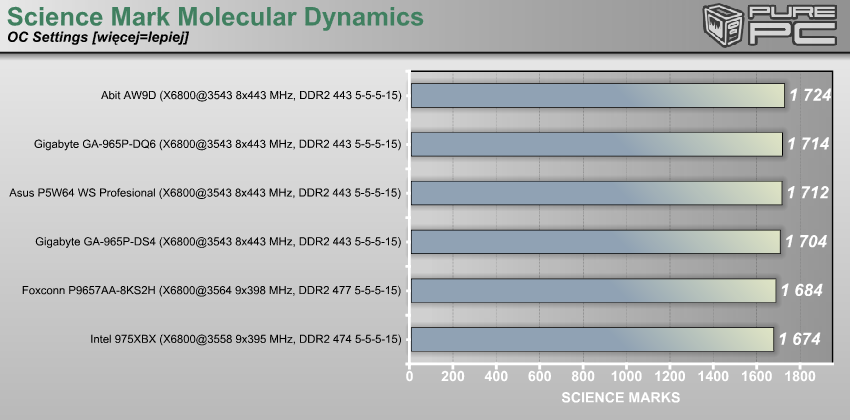Click the SCIENCE MARKS axis label
Screen dimensions: 850x420
[x=620, y=398]
